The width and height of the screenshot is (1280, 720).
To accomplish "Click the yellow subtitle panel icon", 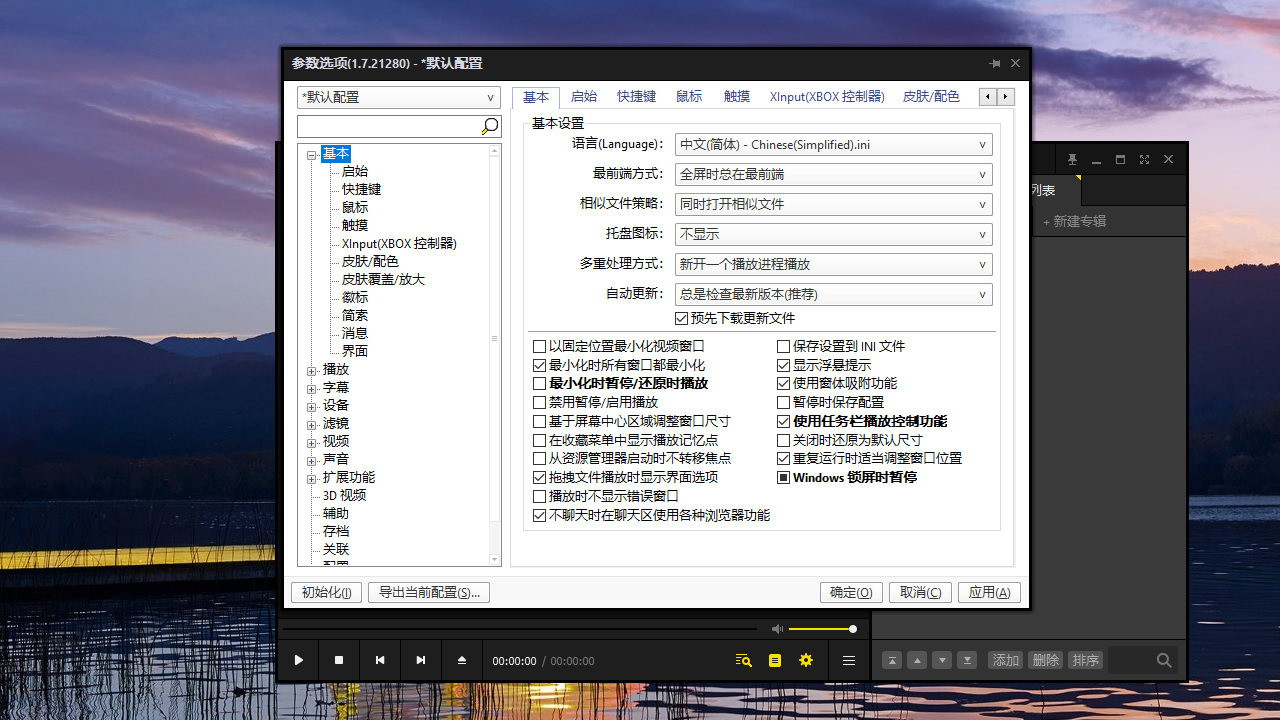I will [774, 660].
